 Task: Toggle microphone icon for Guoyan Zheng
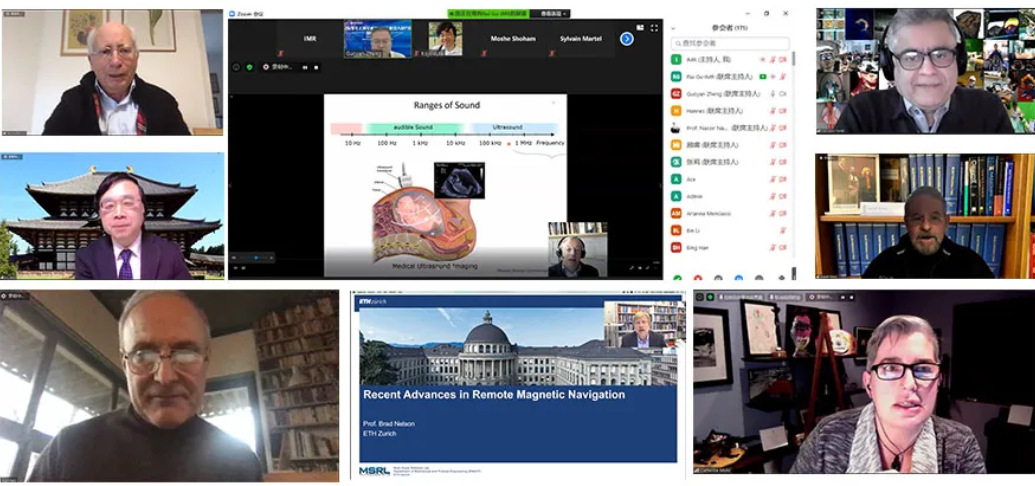pos(772,94)
